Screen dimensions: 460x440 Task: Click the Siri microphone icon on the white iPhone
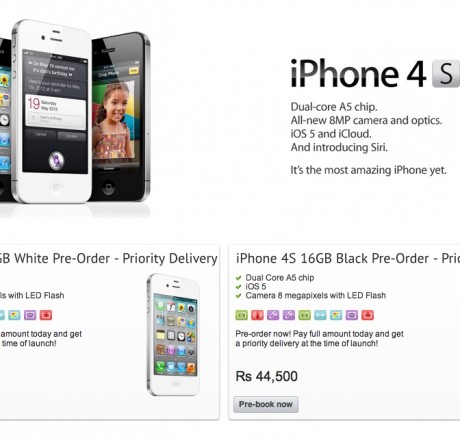(x=56, y=160)
